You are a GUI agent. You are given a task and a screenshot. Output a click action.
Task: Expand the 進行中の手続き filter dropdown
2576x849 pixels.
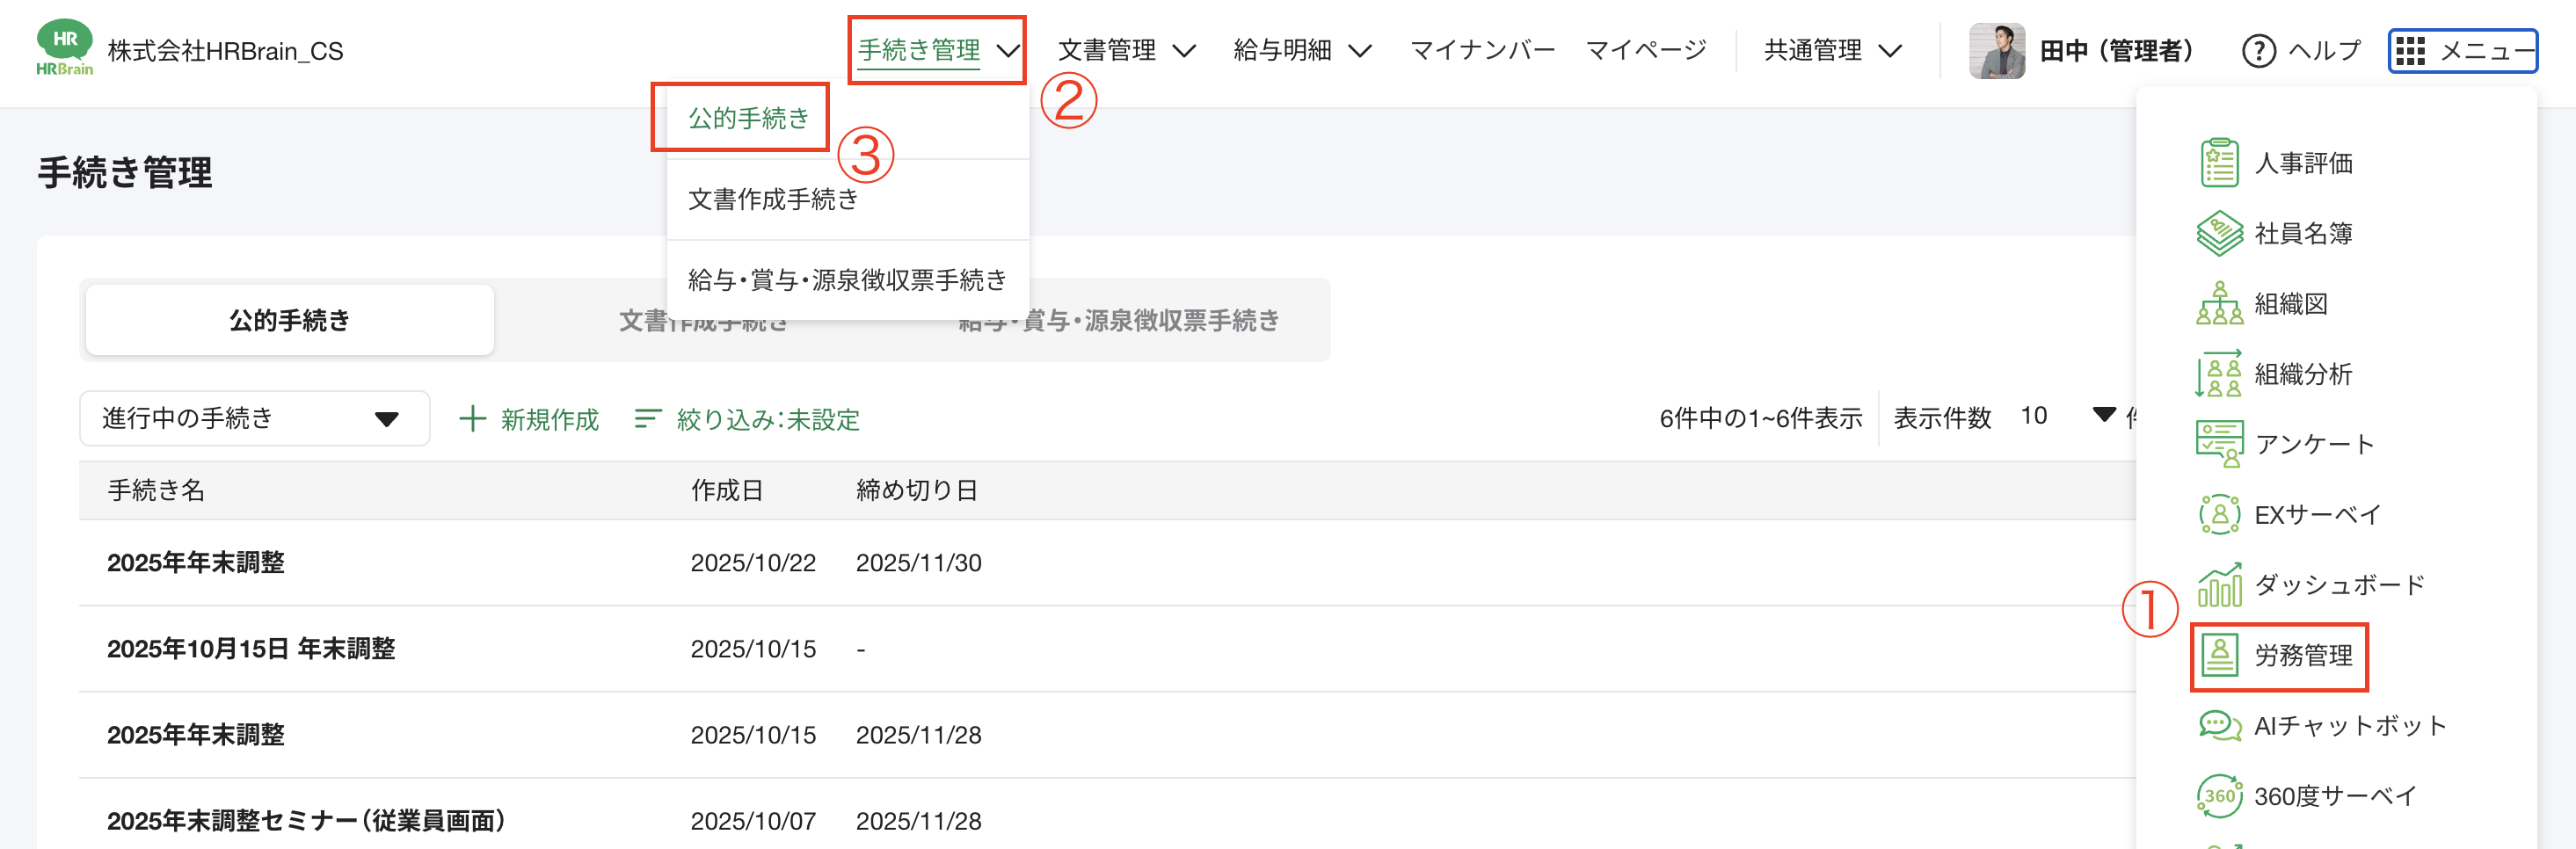254,418
